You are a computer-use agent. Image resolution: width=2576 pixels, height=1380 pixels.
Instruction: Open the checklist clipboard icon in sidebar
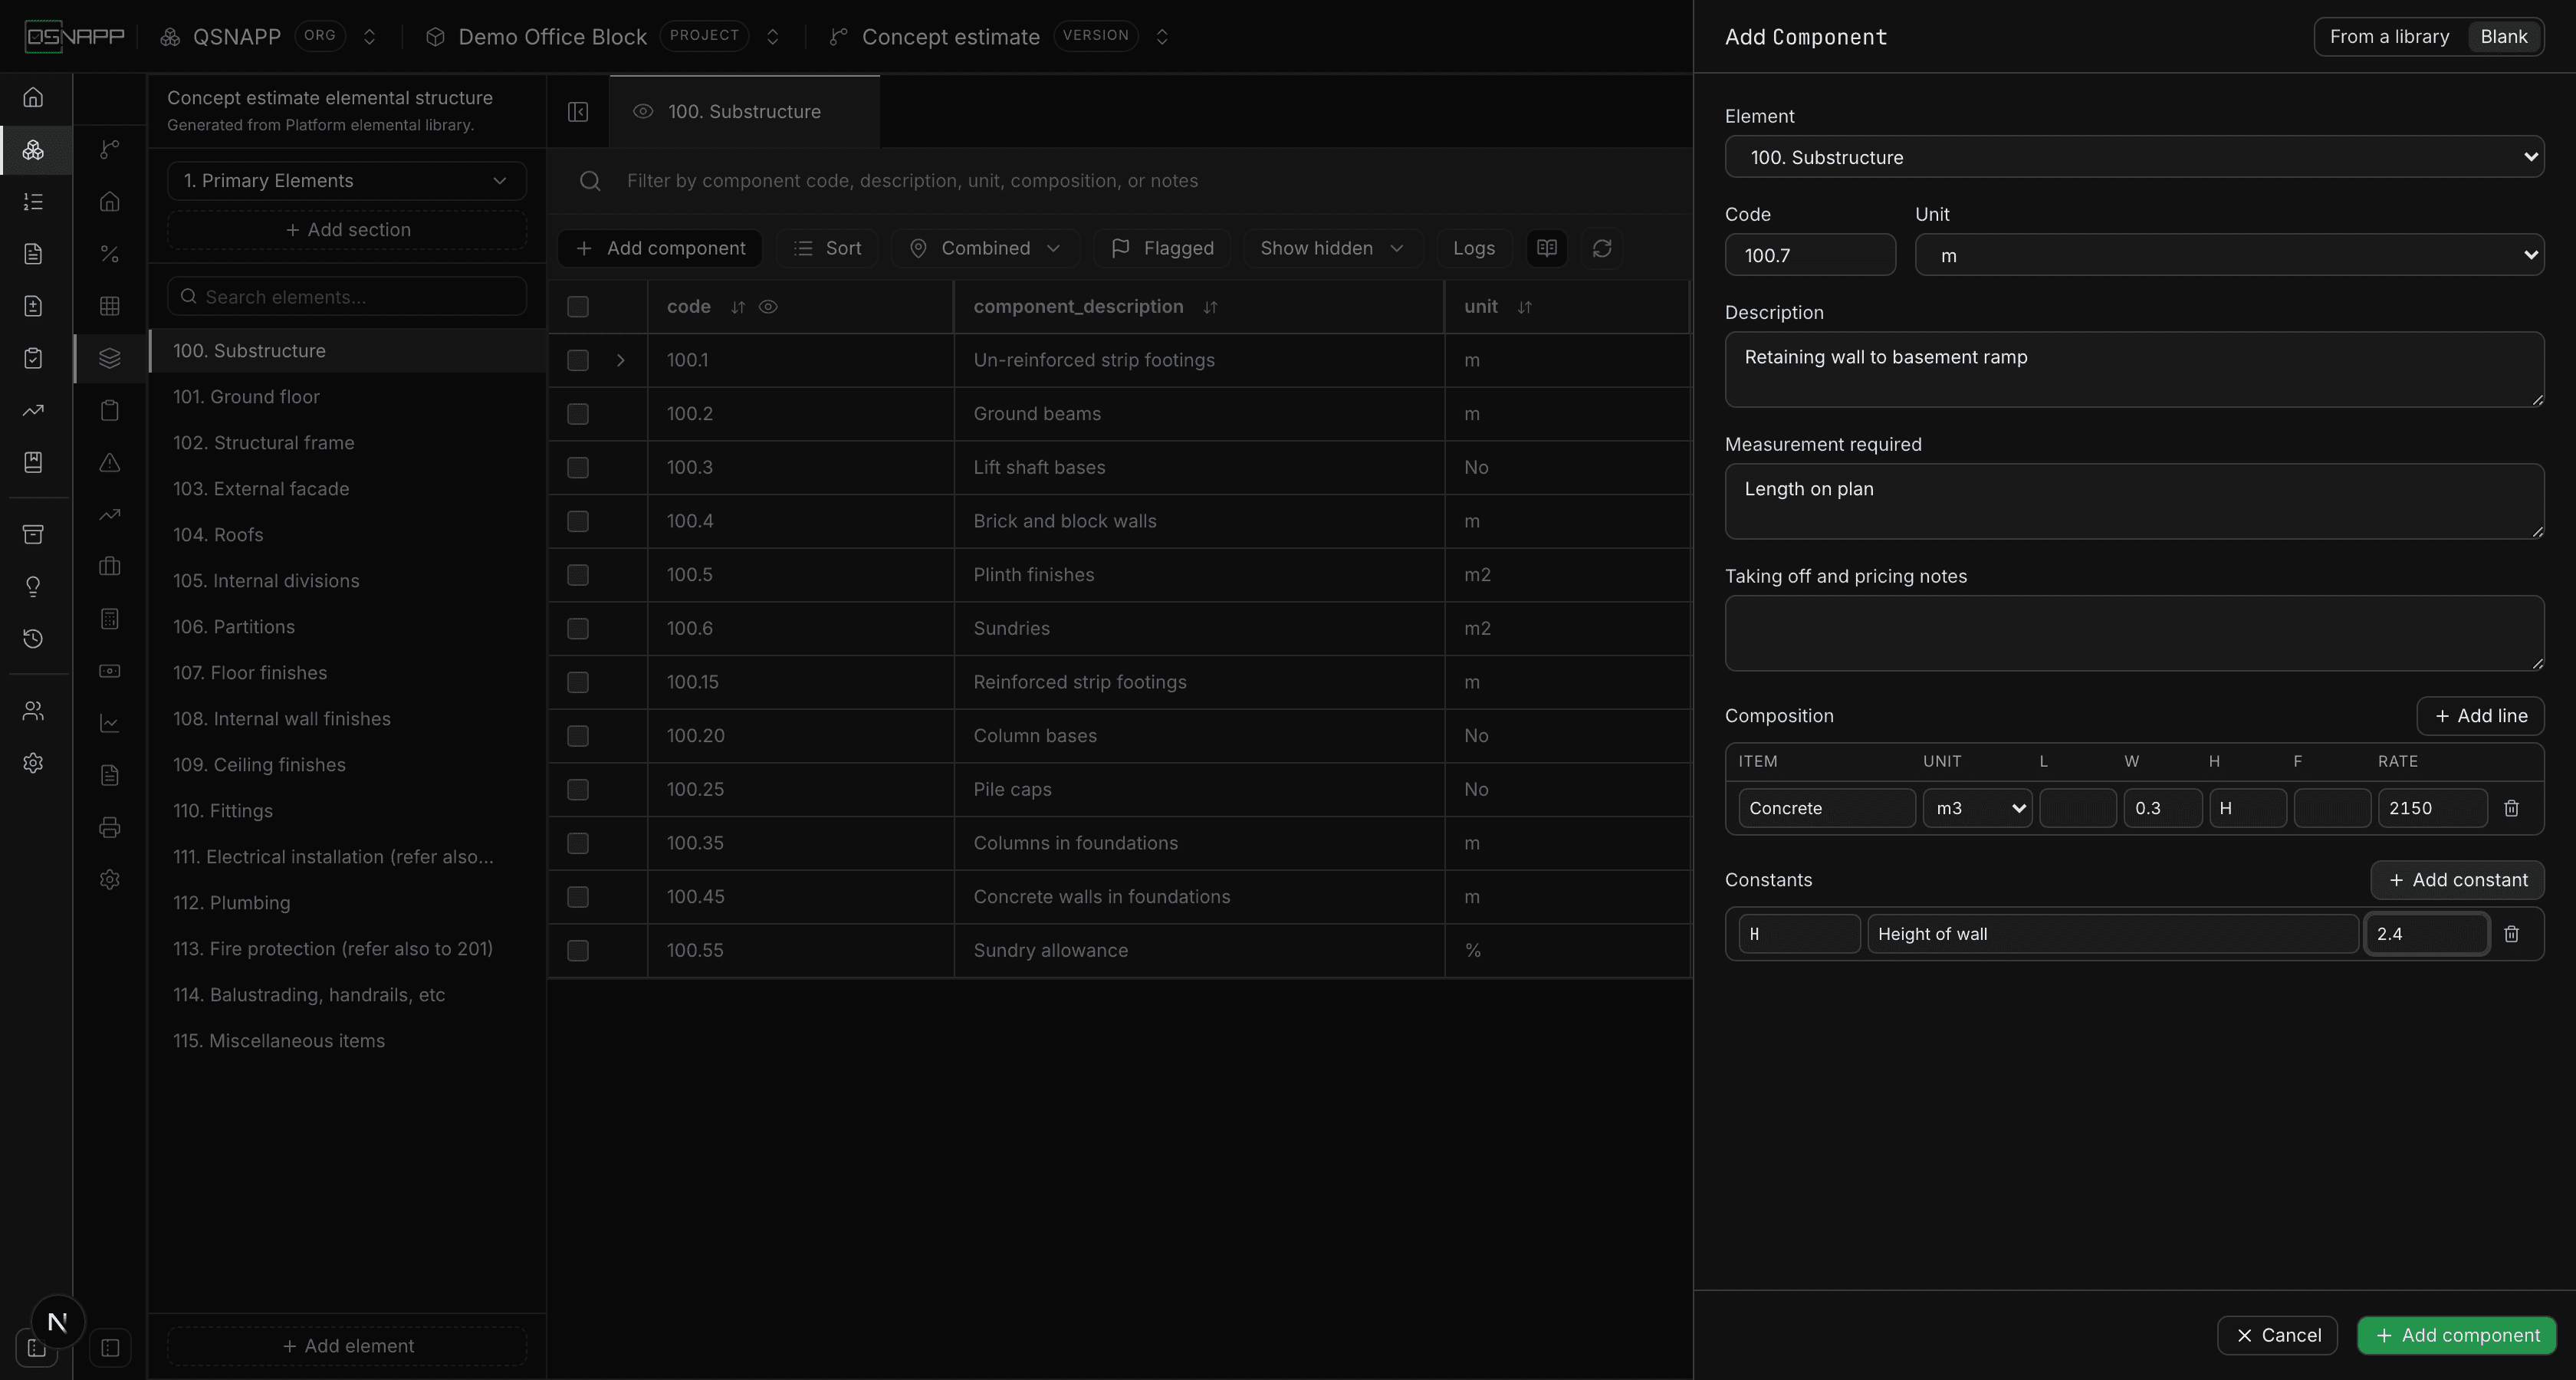pos(33,358)
